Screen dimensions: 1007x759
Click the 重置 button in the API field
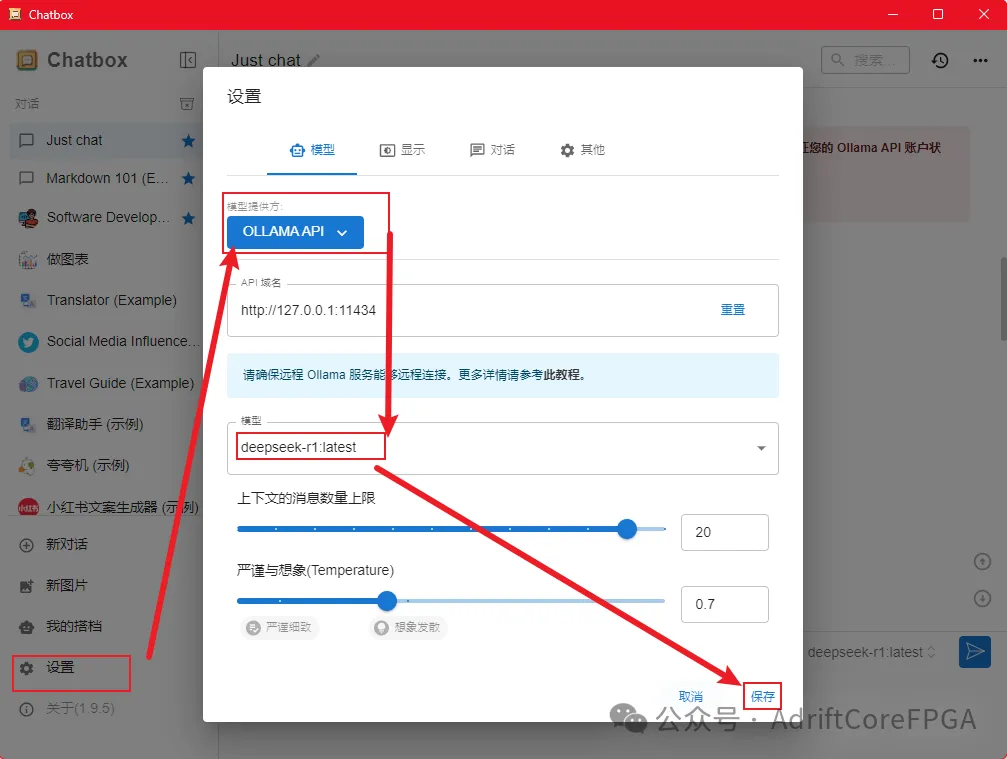click(x=733, y=310)
